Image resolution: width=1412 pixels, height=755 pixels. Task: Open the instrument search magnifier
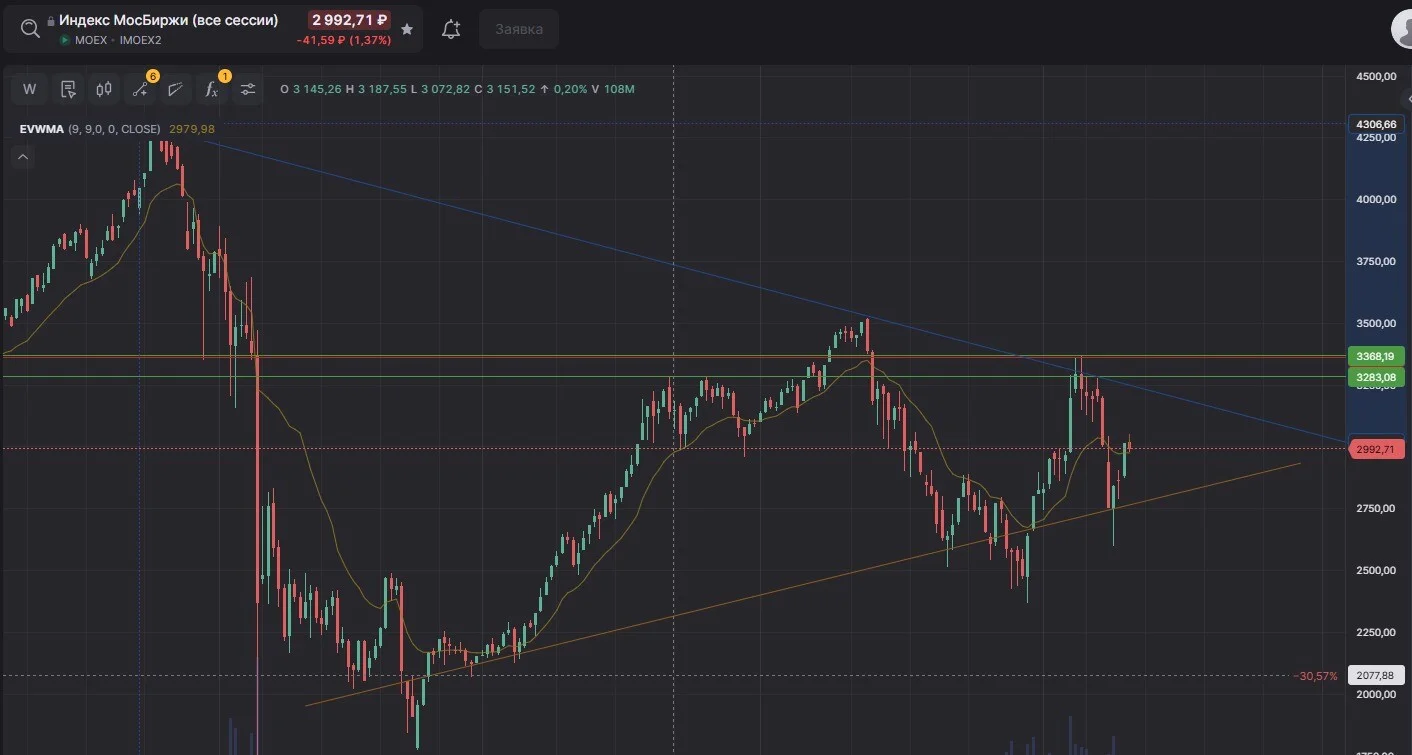tap(30, 29)
